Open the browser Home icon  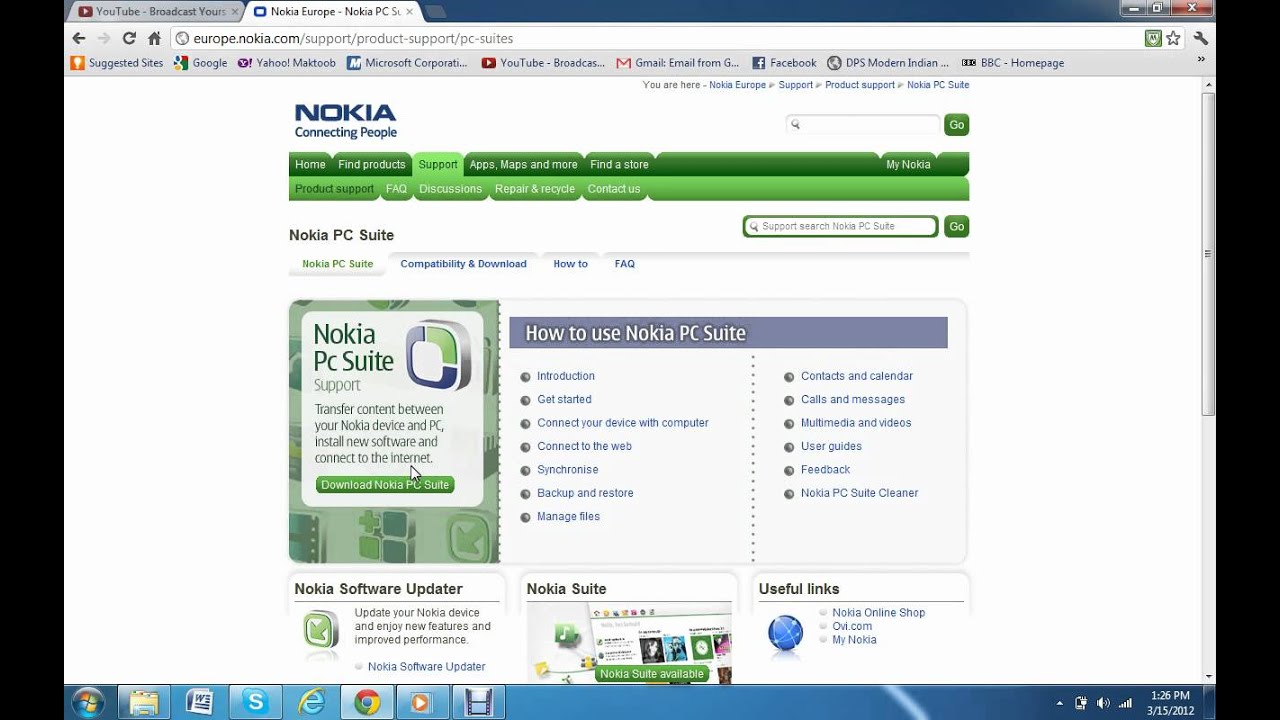154,38
